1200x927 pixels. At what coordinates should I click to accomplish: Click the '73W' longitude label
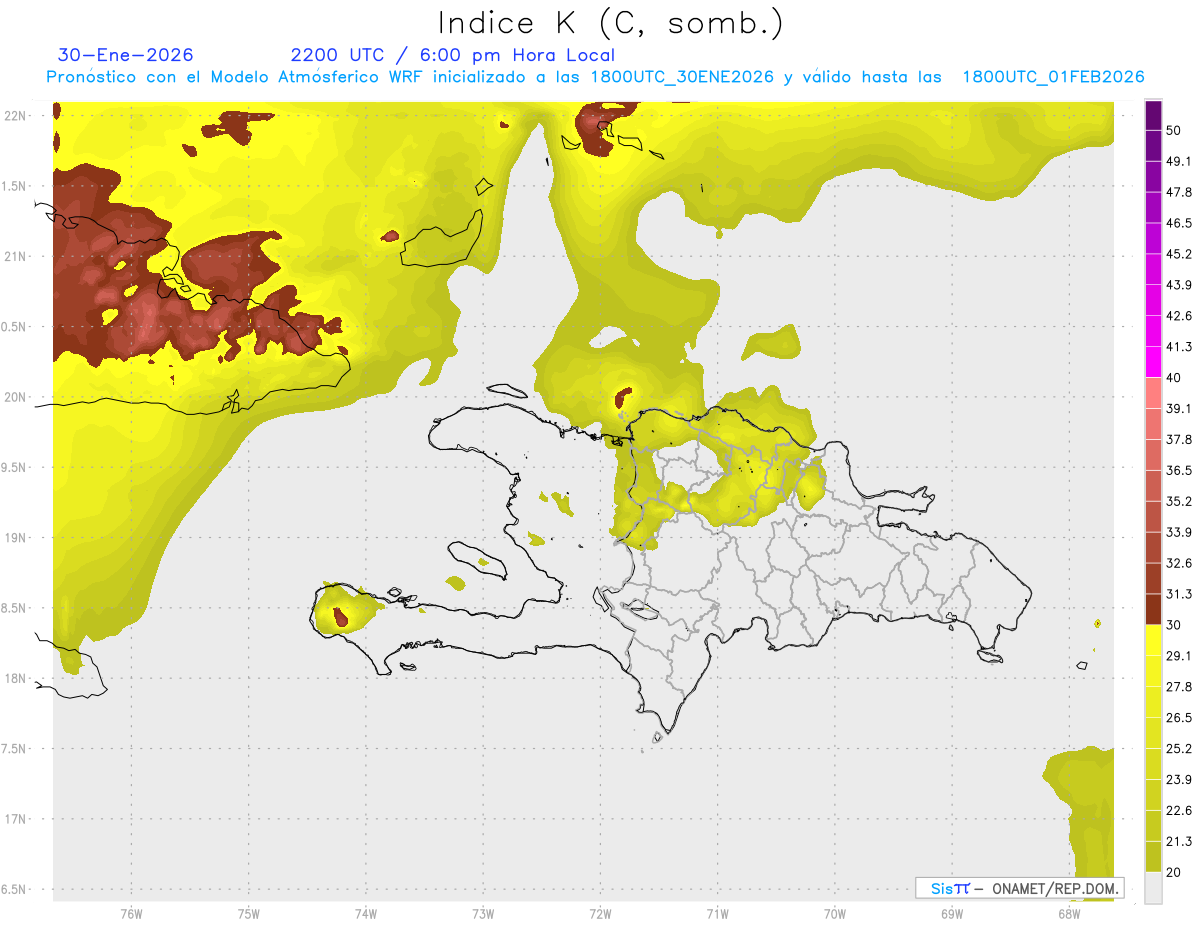[483, 913]
